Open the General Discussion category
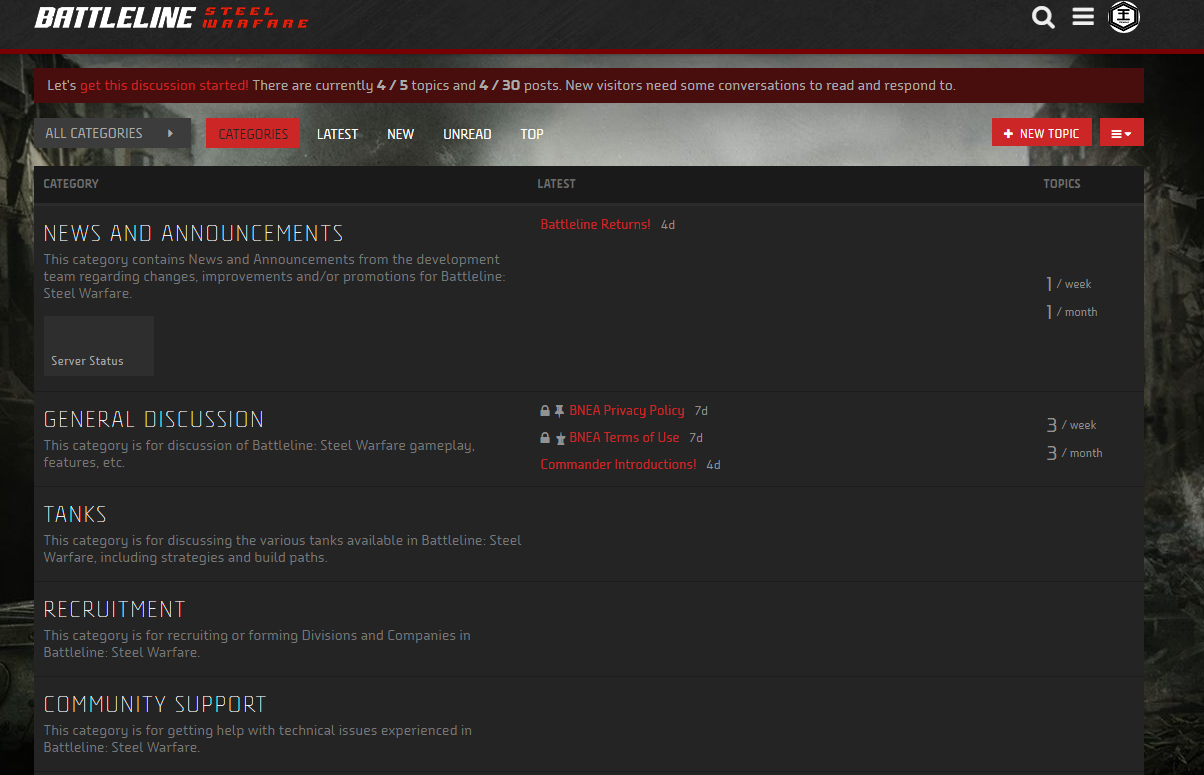The image size is (1204, 775). click(x=154, y=419)
